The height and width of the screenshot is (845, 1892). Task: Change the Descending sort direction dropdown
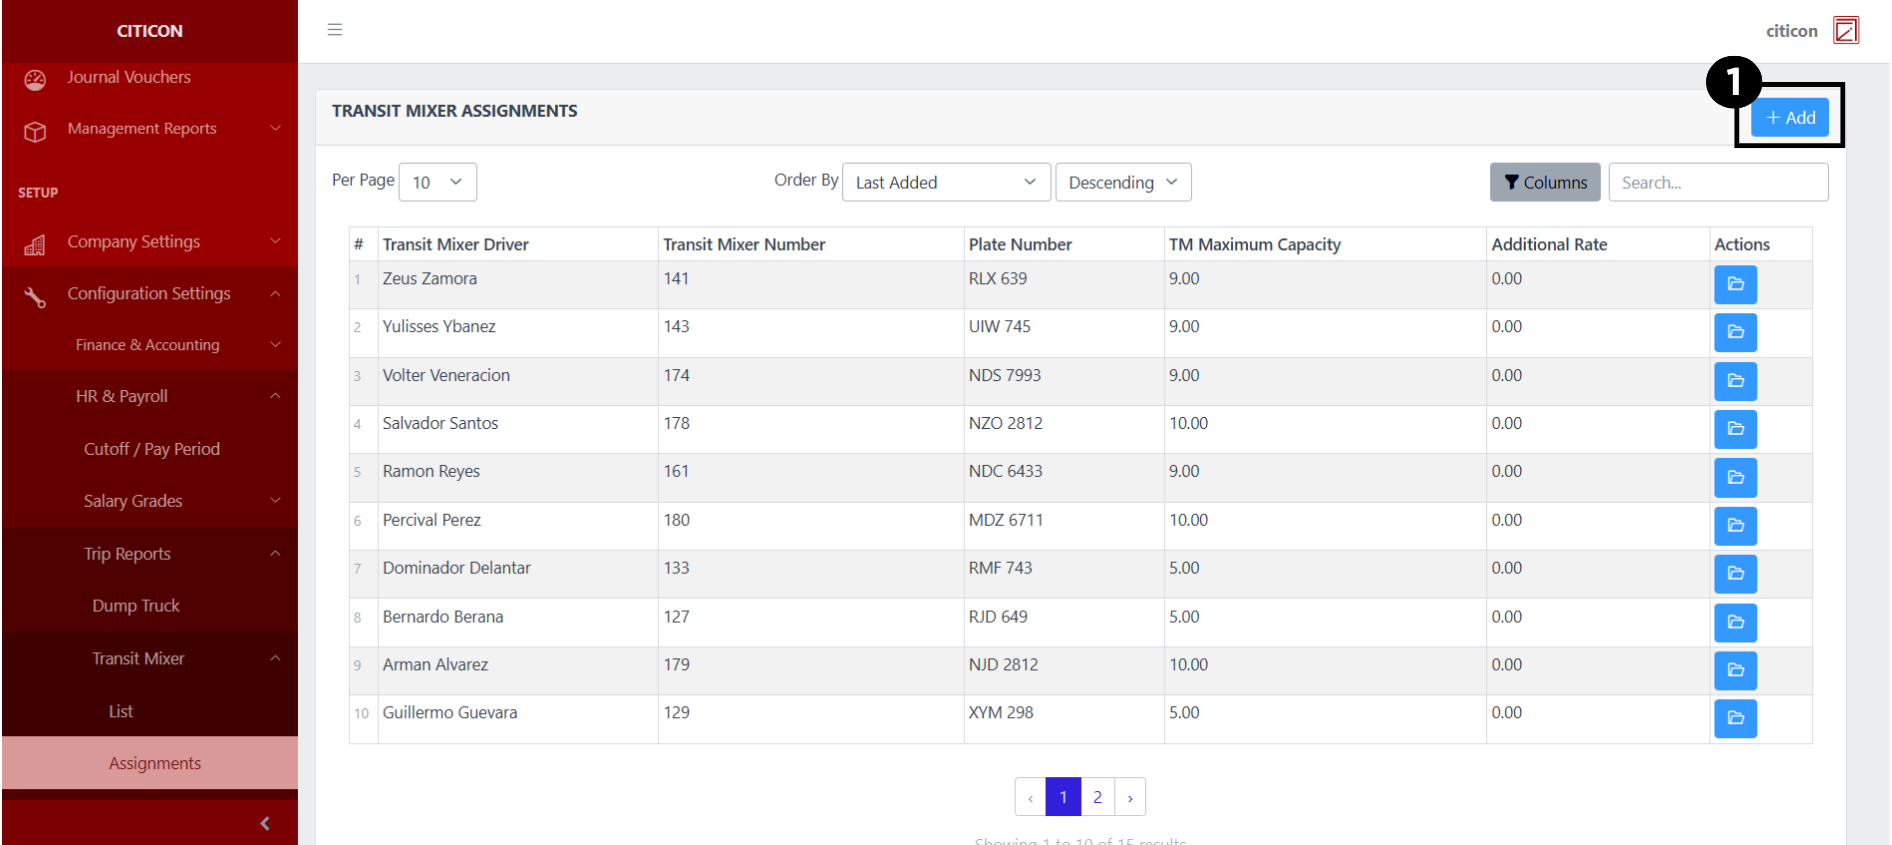coord(1123,182)
